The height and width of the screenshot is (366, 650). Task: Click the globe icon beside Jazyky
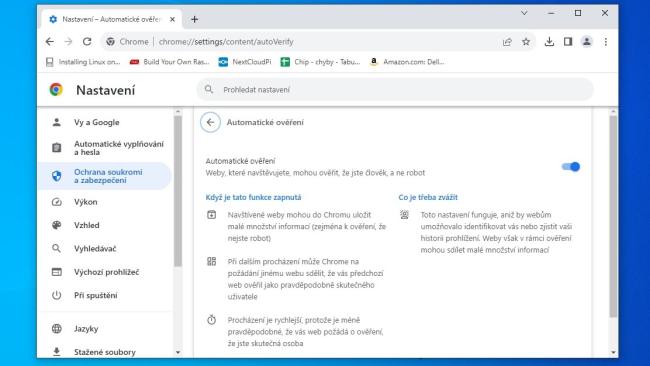(x=57, y=329)
